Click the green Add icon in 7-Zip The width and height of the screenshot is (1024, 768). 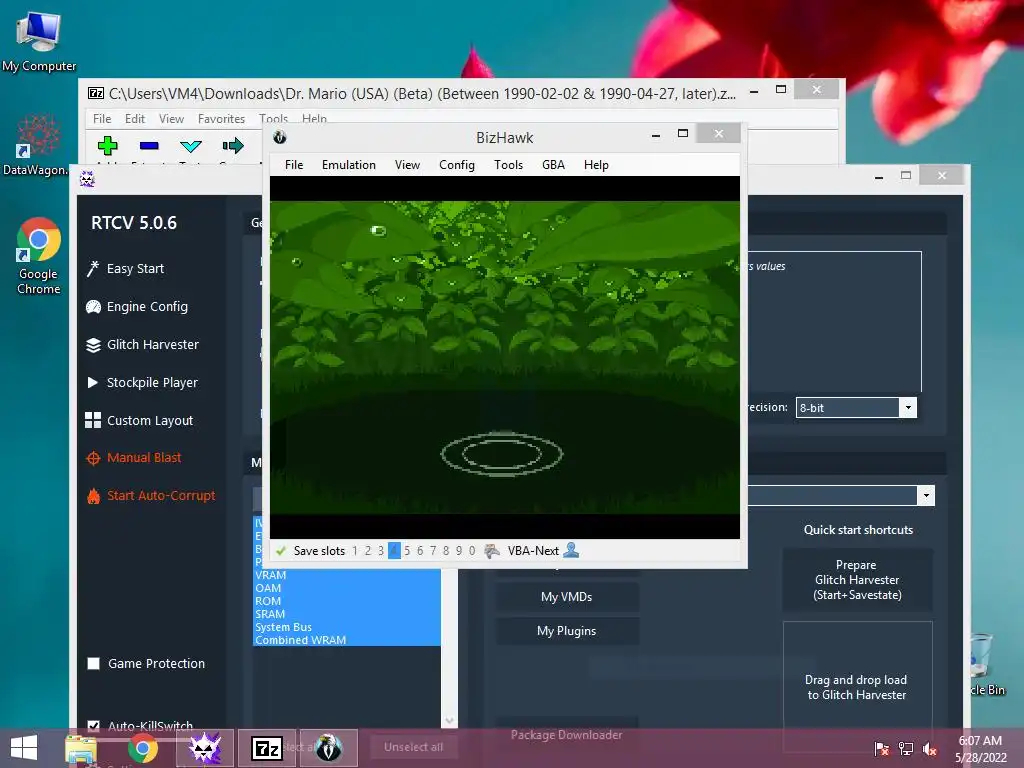(x=108, y=145)
